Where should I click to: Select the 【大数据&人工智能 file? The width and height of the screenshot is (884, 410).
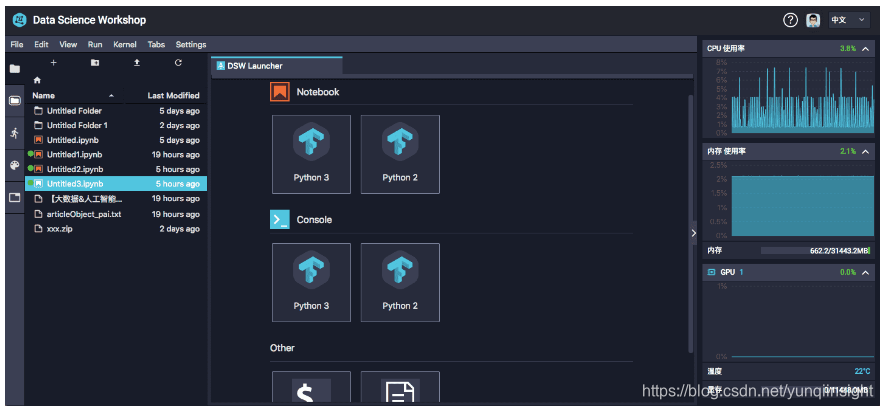(116, 199)
